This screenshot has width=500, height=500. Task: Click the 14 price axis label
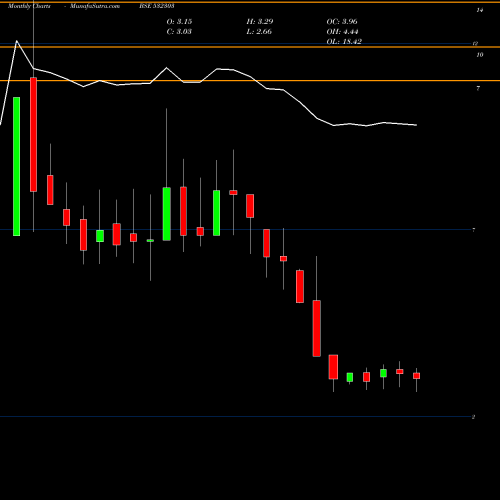pyautogui.click(x=479, y=10)
